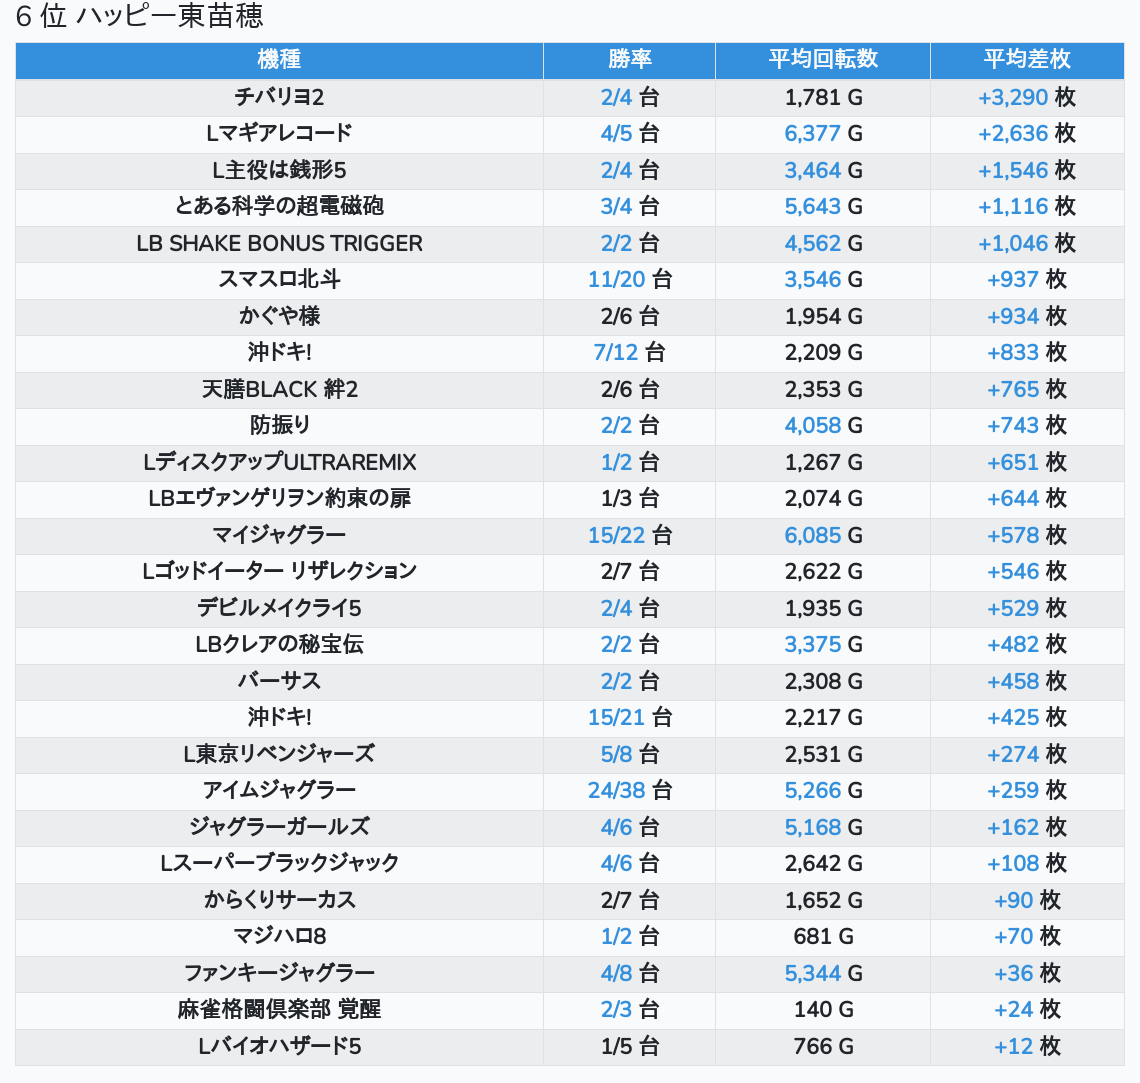Click the +3,290 枚 average difference
The height and width of the screenshot is (1083, 1140).
click(x=1026, y=97)
